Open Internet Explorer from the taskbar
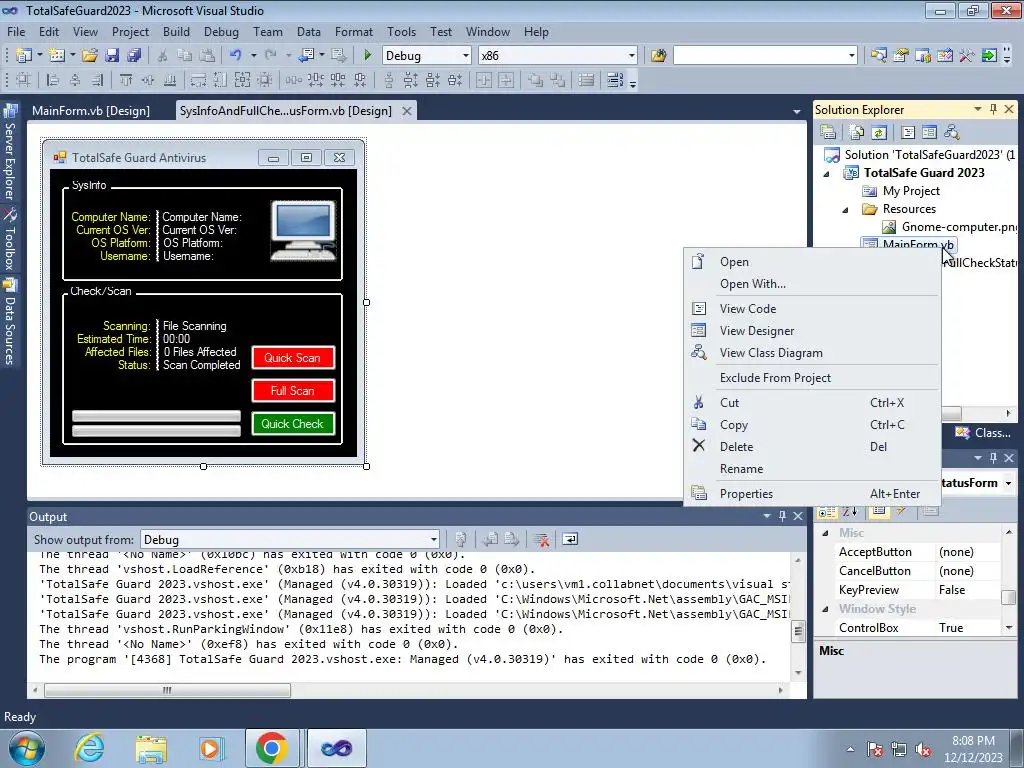 [x=89, y=748]
